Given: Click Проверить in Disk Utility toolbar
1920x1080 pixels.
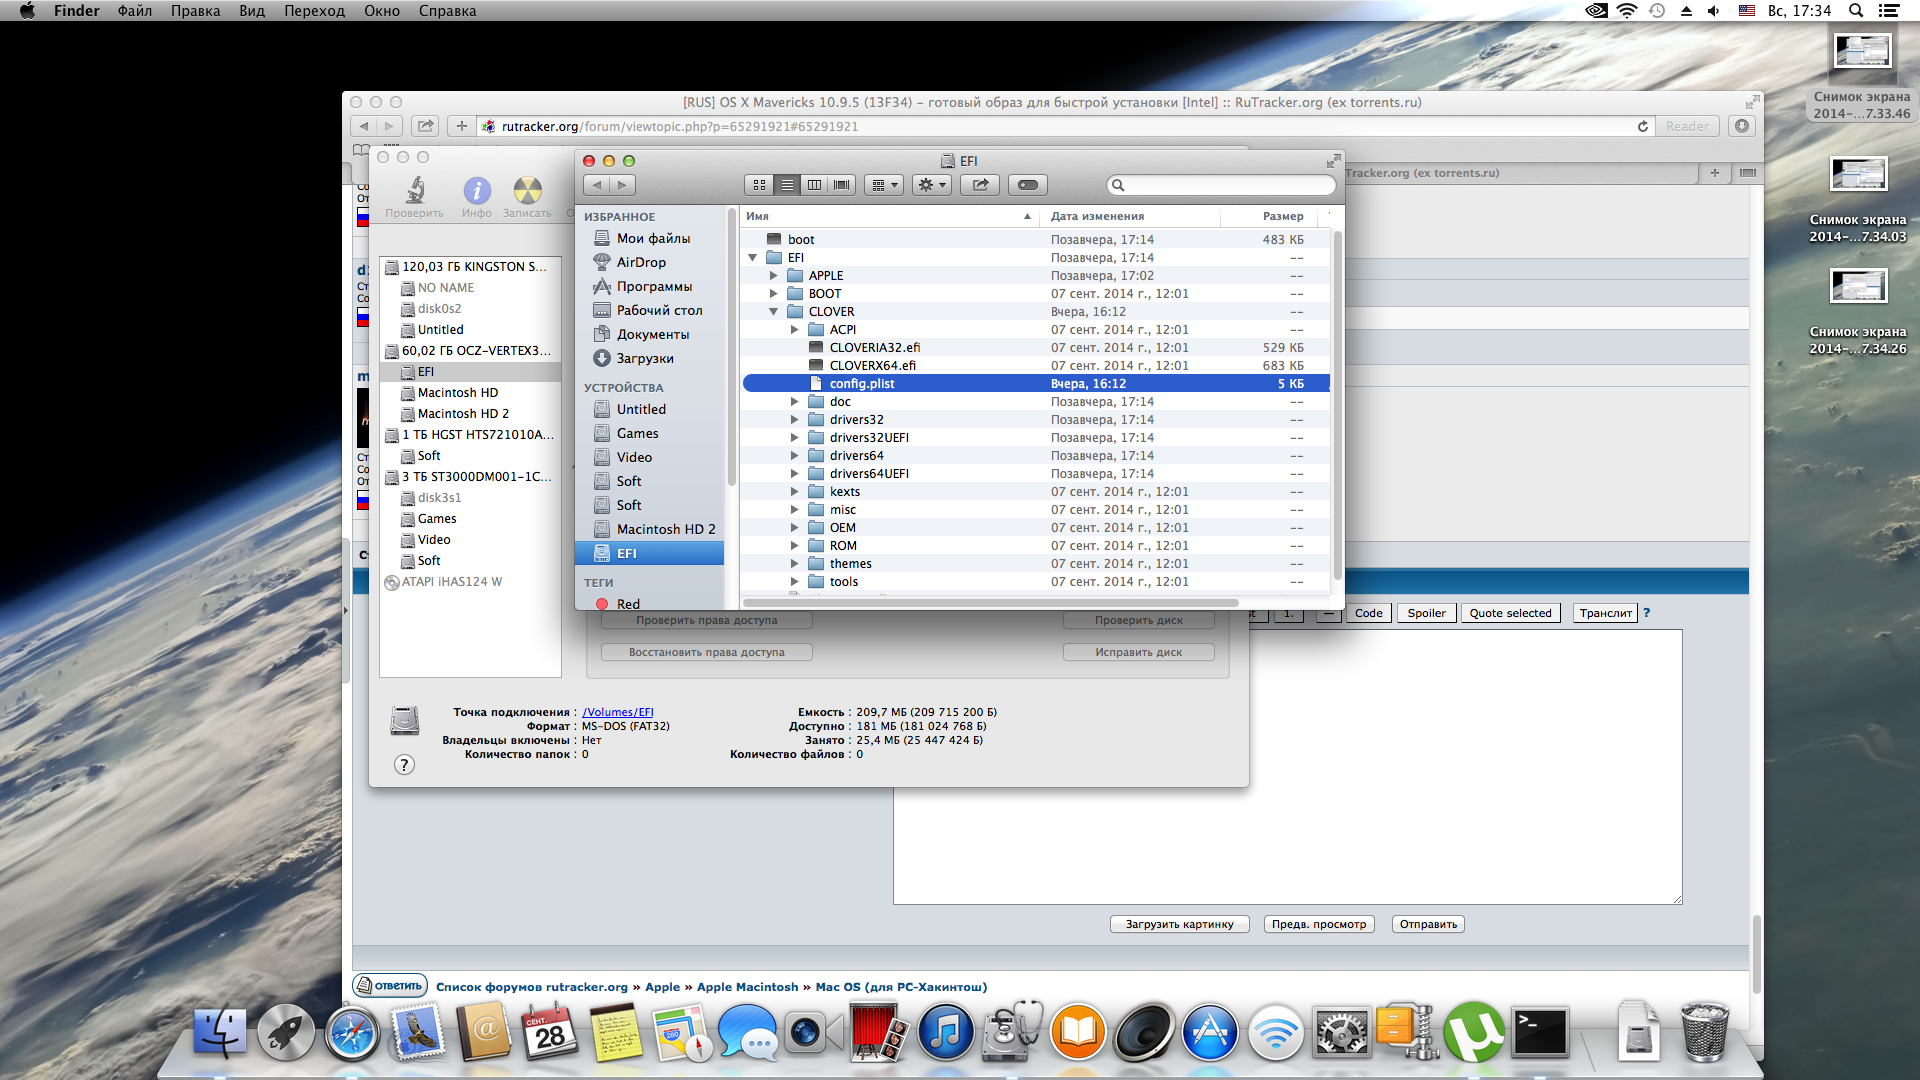Looking at the screenshot, I should tap(414, 197).
